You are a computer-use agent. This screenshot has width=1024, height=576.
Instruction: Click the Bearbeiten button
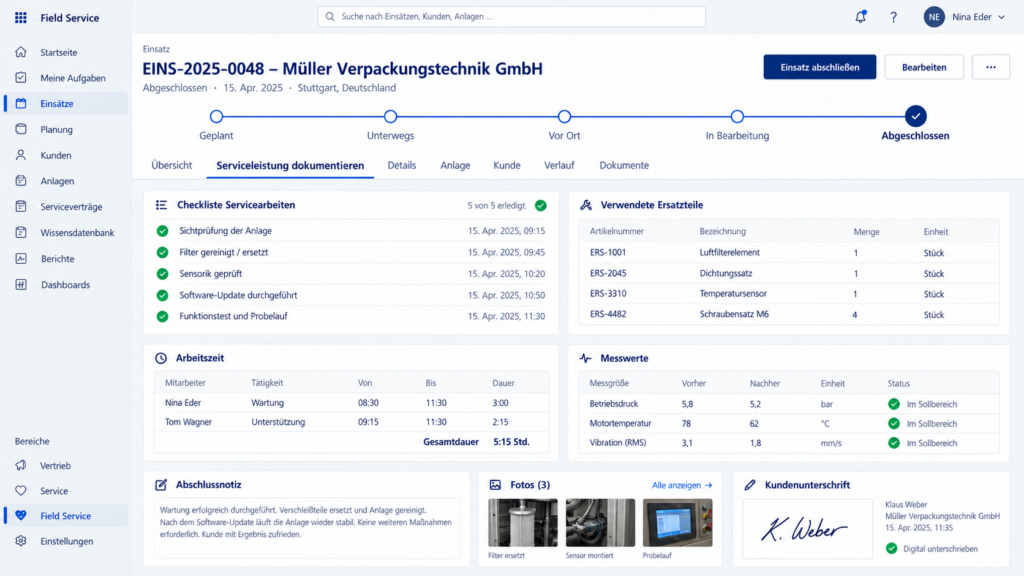pos(924,67)
